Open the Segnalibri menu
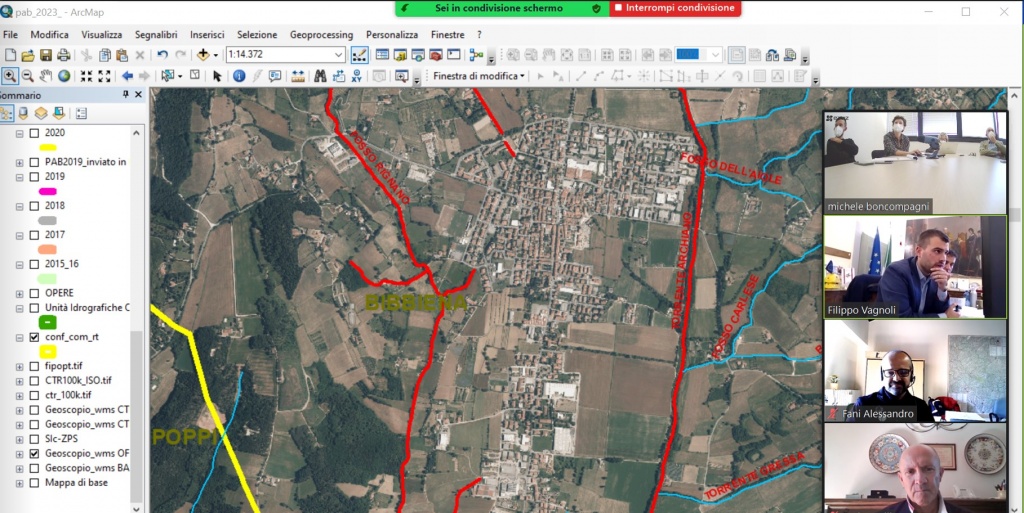 click(155, 34)
